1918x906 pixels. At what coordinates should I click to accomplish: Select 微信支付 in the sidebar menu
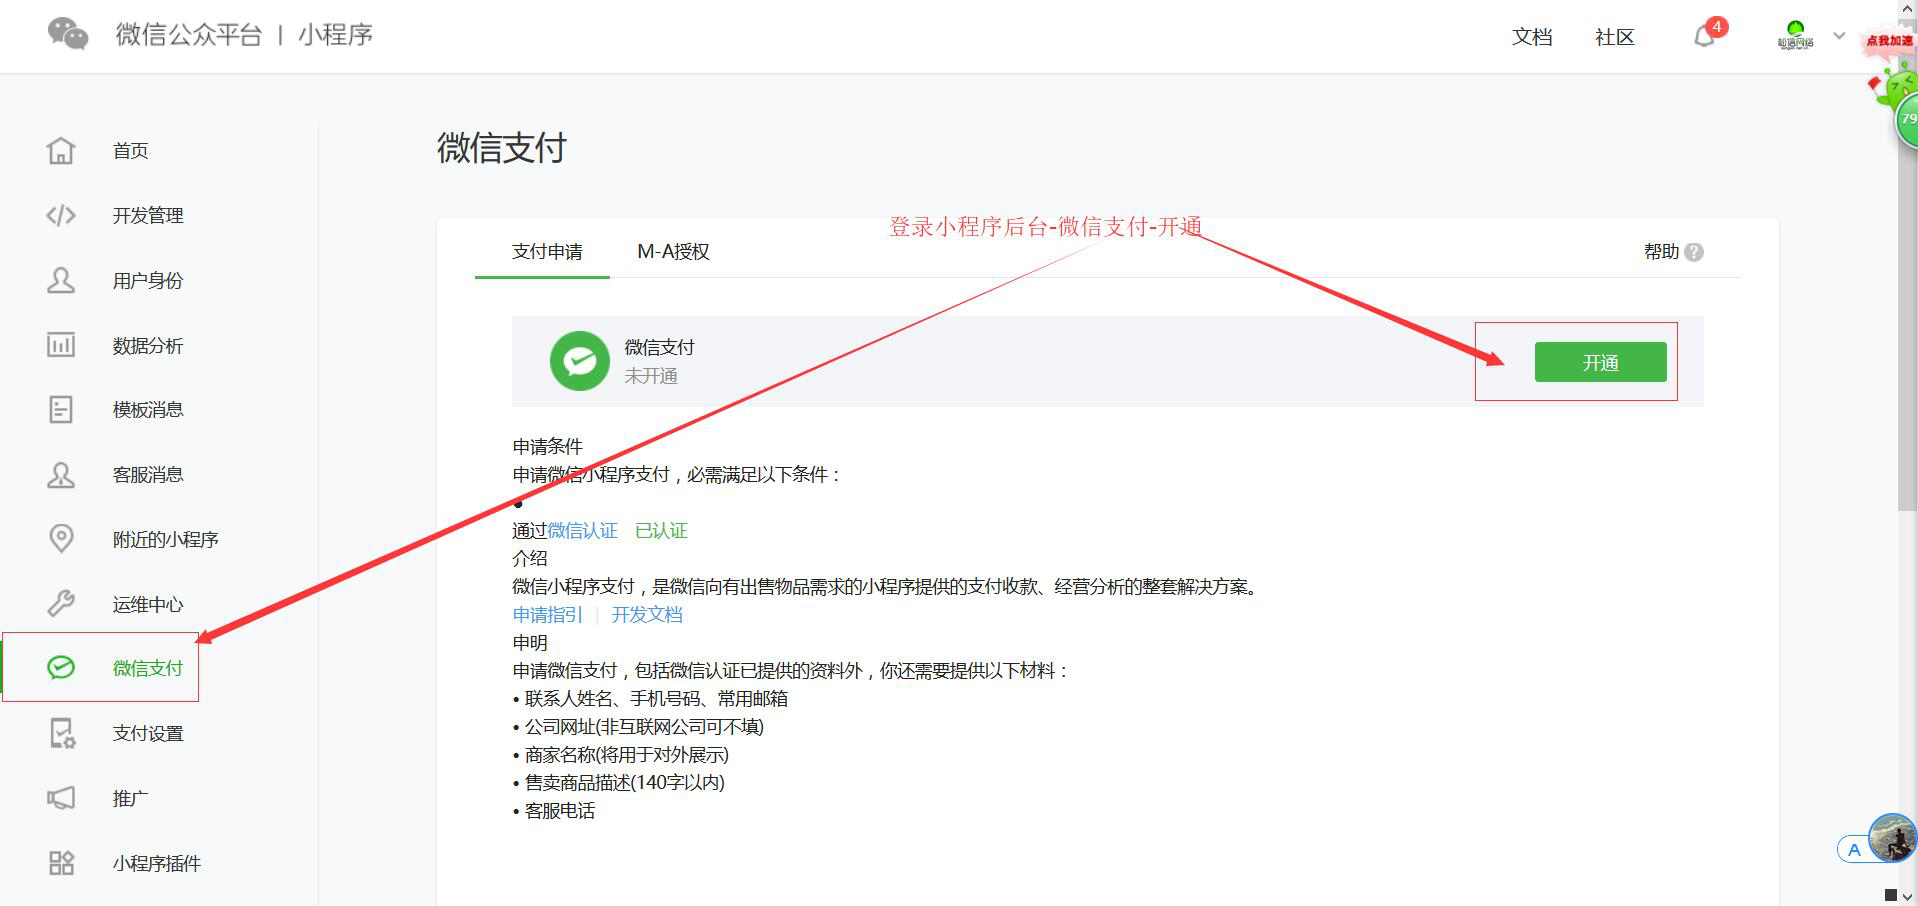(148, 668)
